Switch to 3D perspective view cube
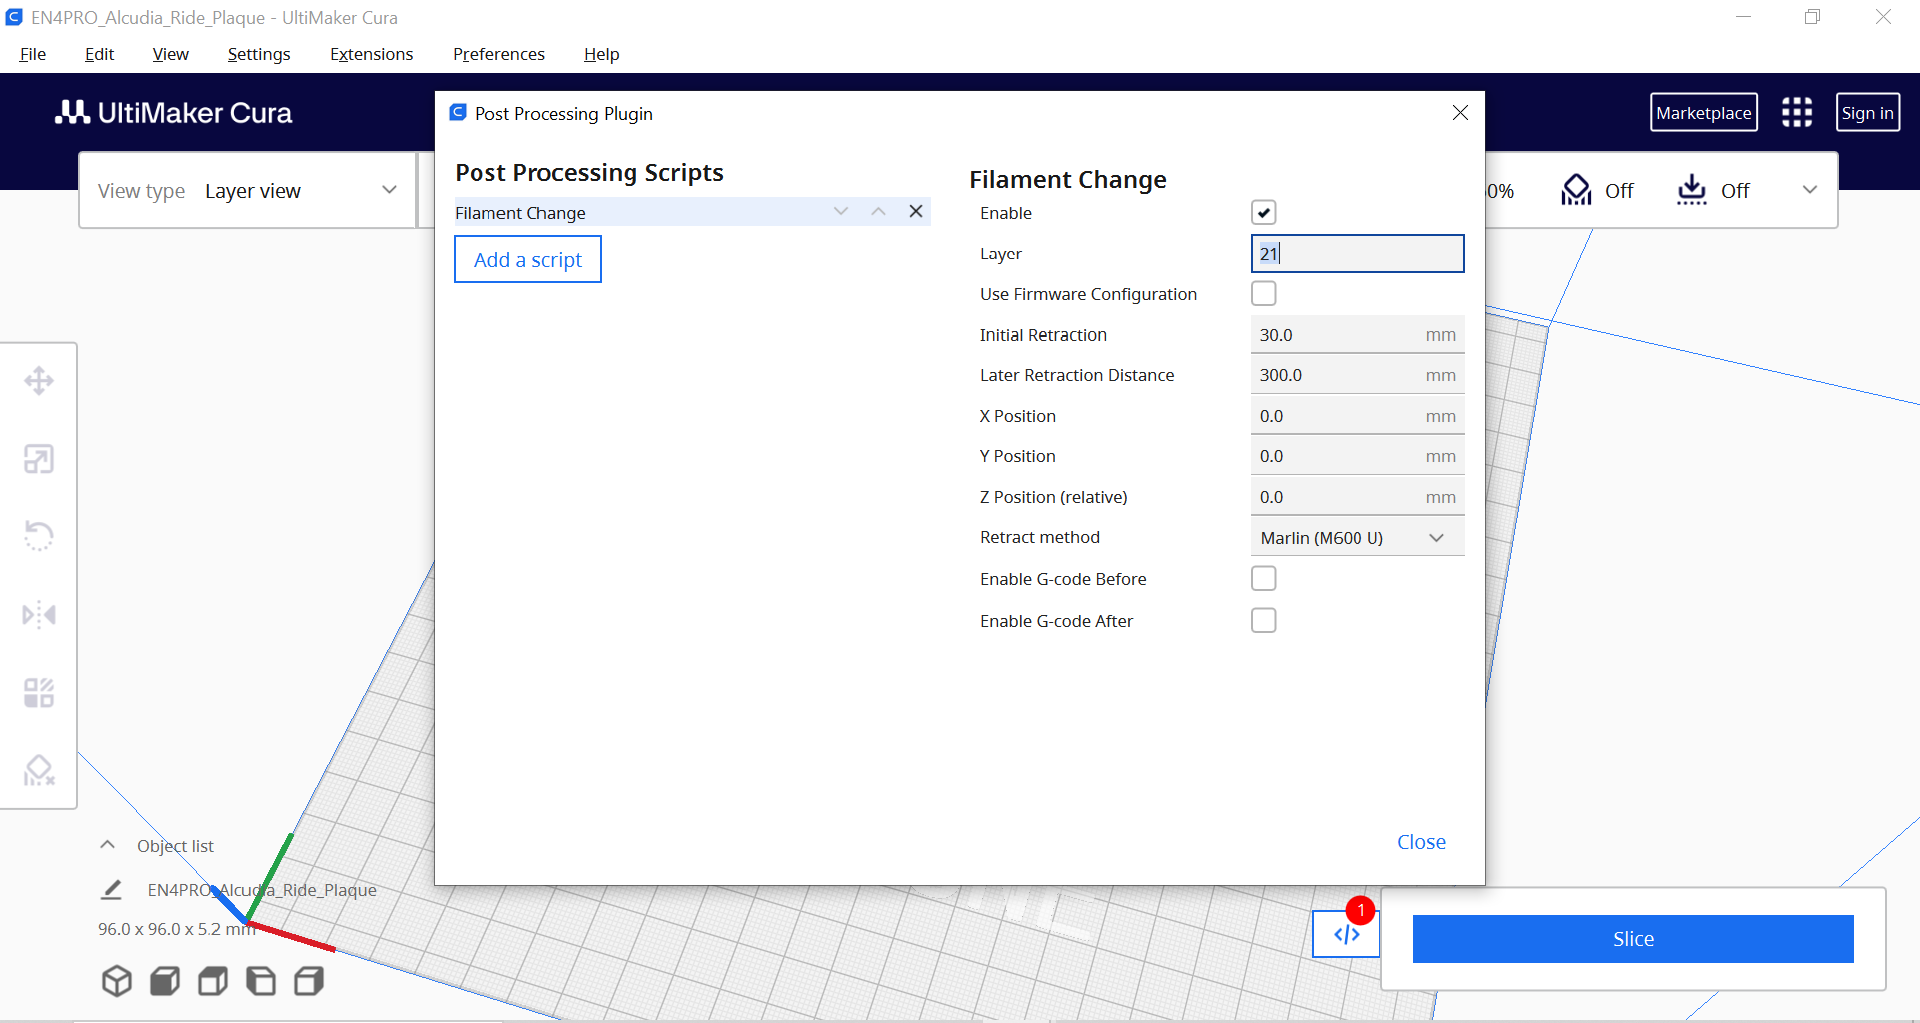Screen dimensions: 1920x1023 pyautogui.click(x=117, y=981)
